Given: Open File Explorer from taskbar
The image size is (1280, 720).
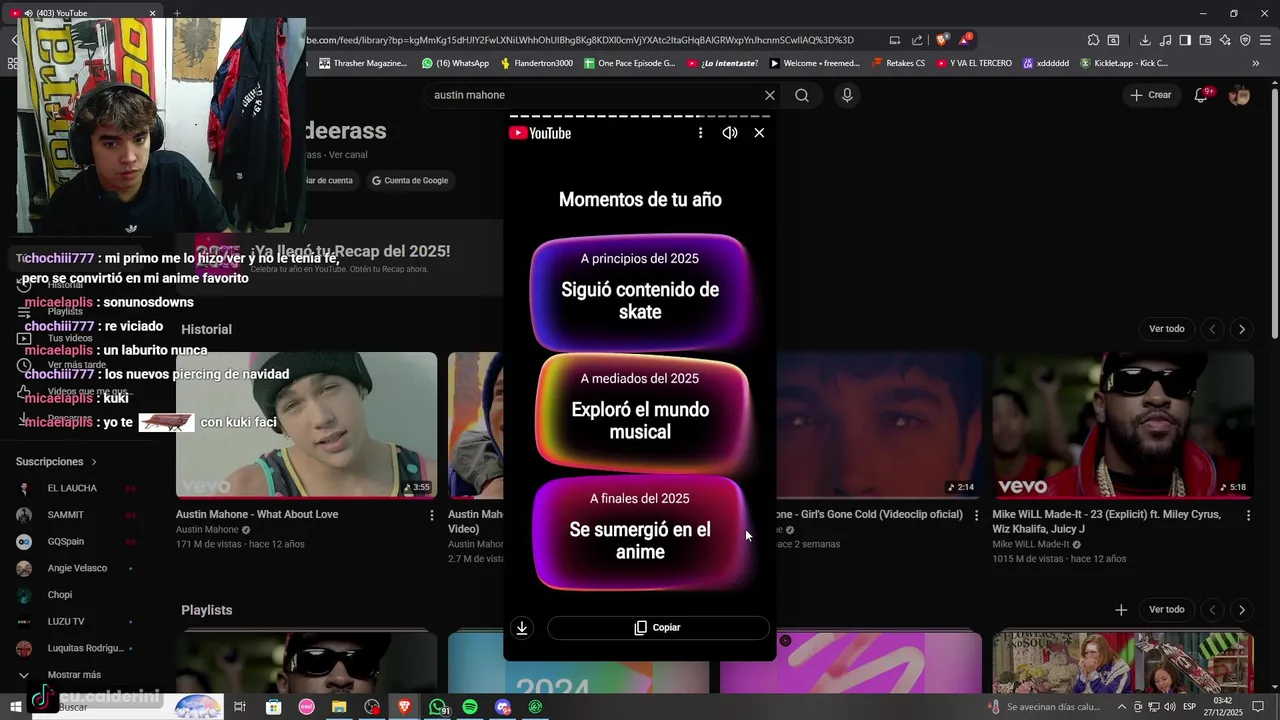Looking at the screenshot, I should point(339,707).
